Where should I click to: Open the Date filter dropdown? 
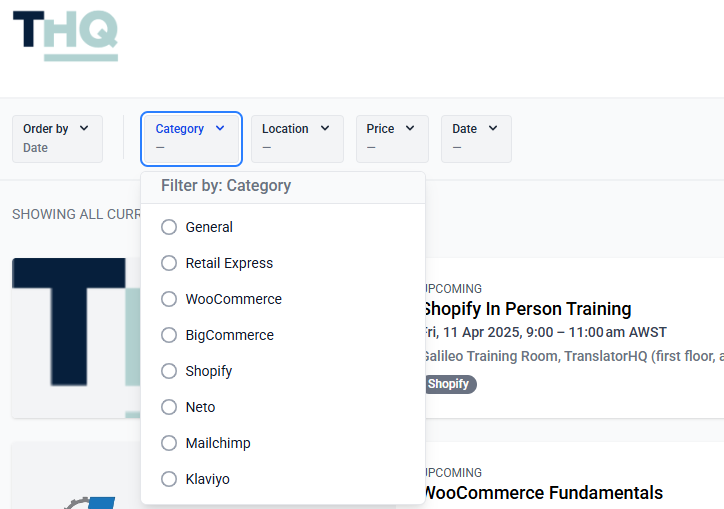476,139
